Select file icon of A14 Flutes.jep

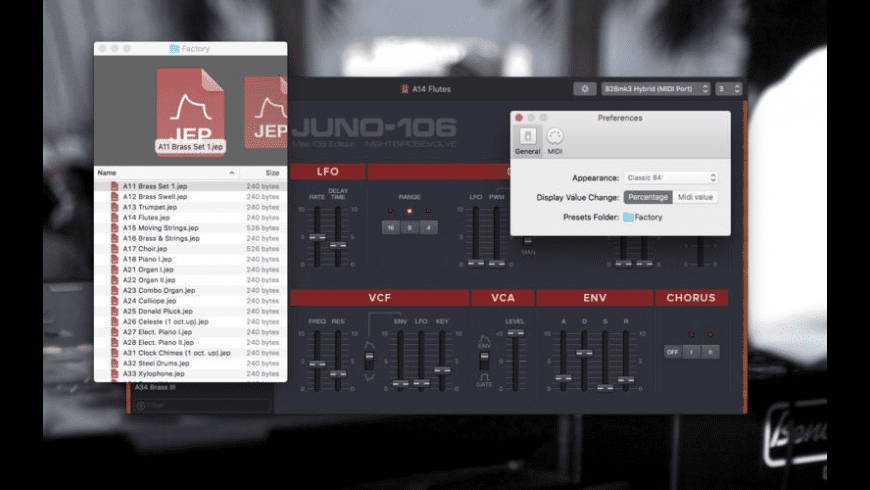(115, 218)
